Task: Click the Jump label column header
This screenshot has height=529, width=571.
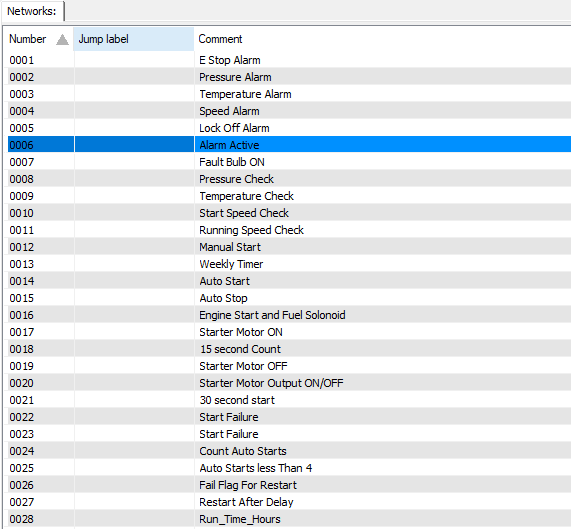Action: point(134,39)
